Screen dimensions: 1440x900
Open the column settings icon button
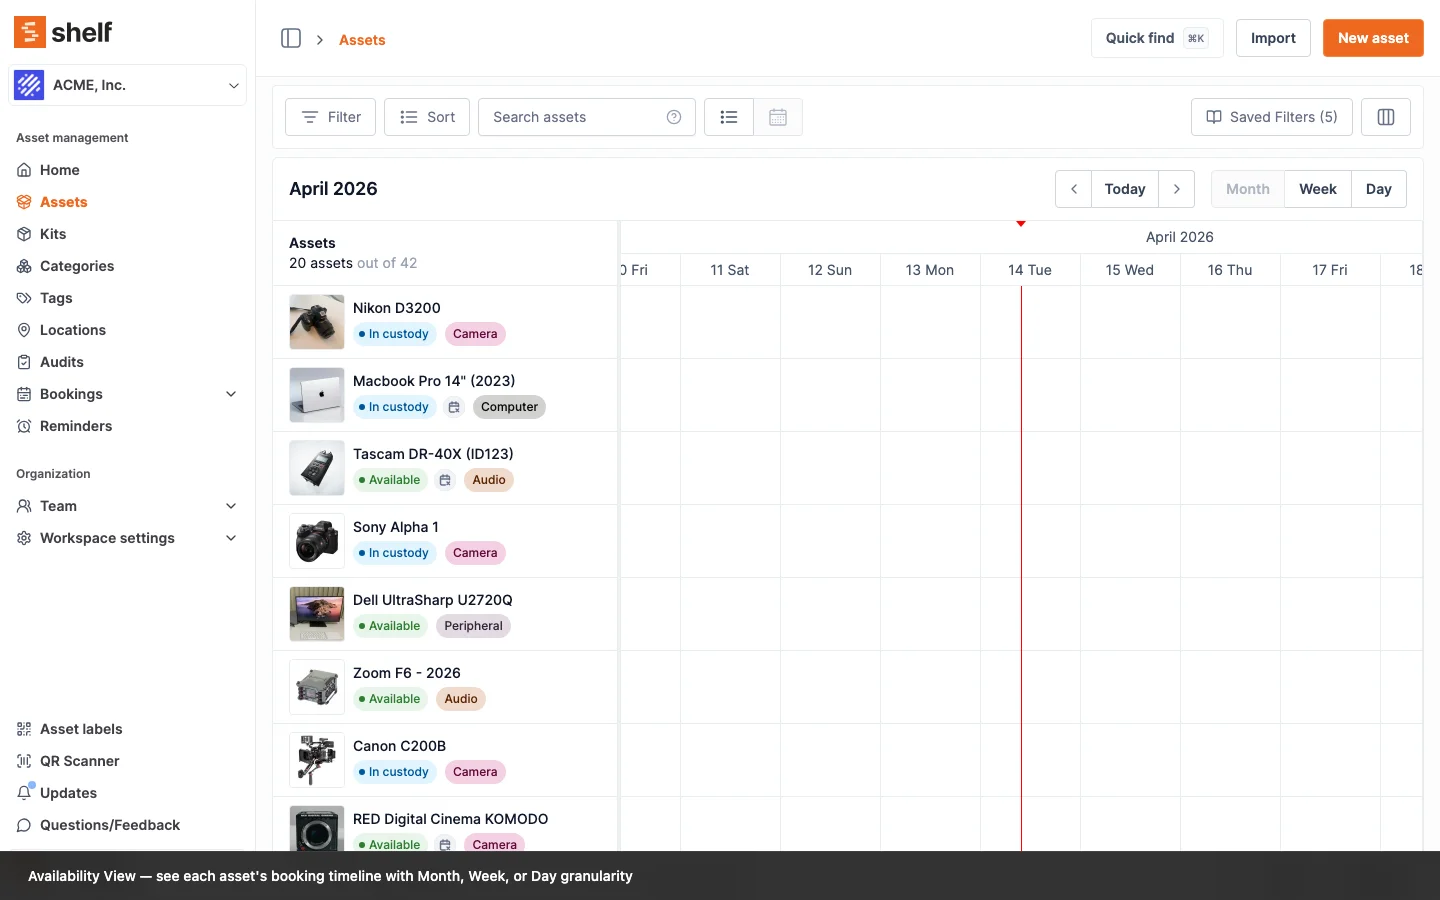(x=1385, y=117)
